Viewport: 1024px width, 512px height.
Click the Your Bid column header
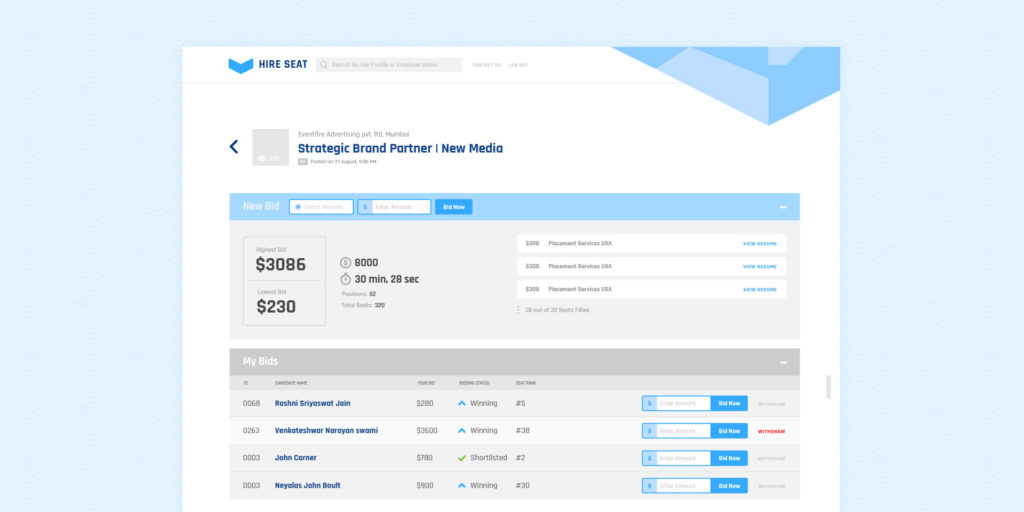[x=426, y=383]
